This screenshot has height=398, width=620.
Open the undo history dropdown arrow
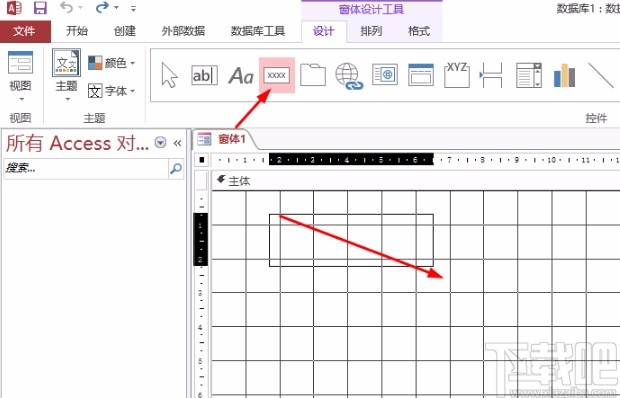pyautogui.click(x=80, y=8)
